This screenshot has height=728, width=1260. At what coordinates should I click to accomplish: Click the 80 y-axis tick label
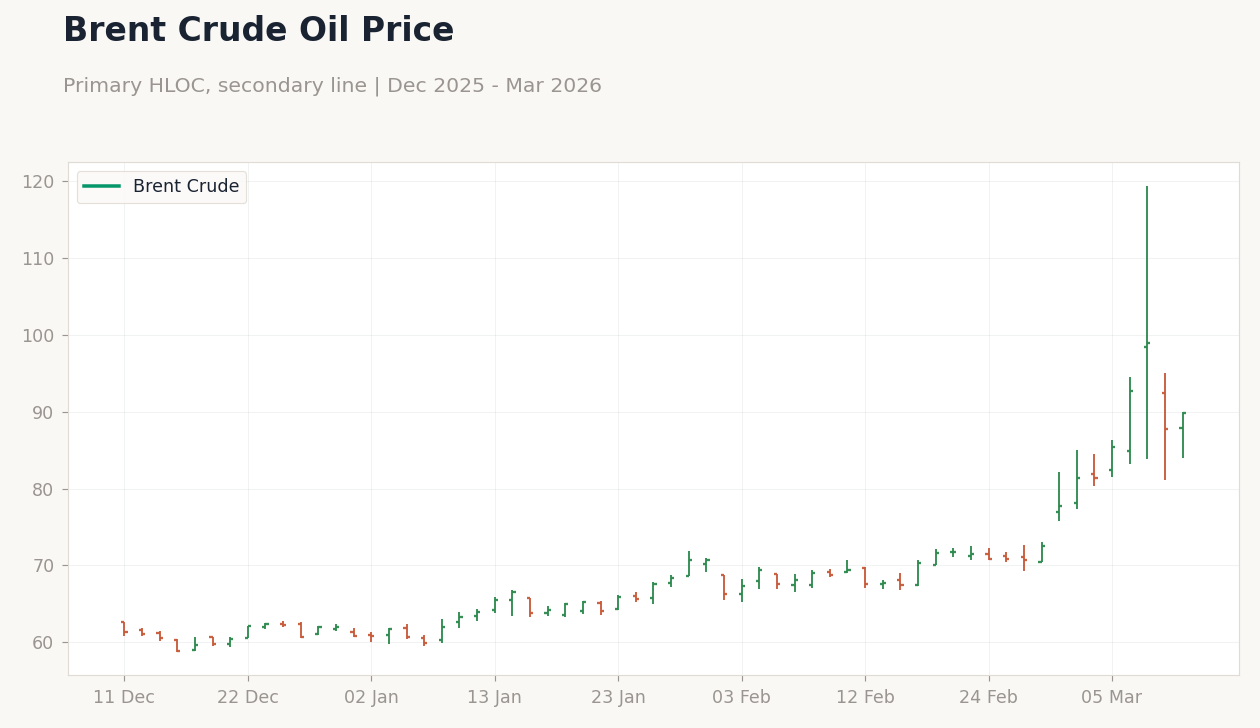pyautogui.click(x=43, y=490)
